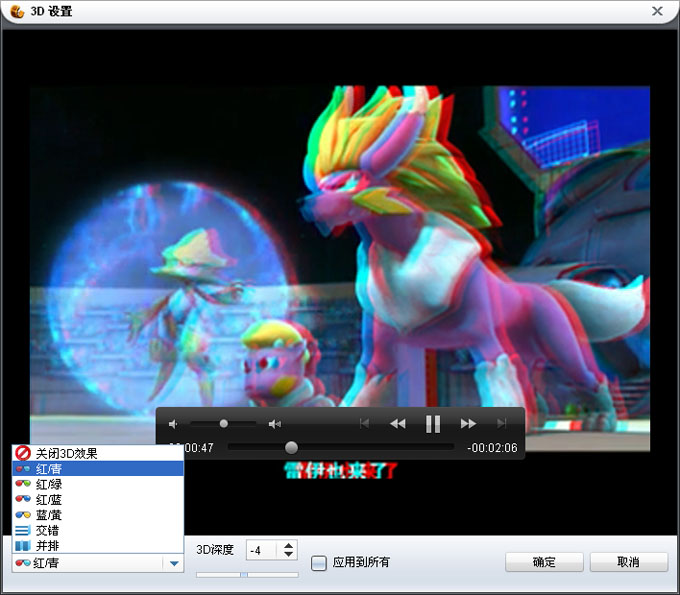The image size is (680, 595).
Task: Click the blue/yellow glasses icon
Action: click(23, 515)
